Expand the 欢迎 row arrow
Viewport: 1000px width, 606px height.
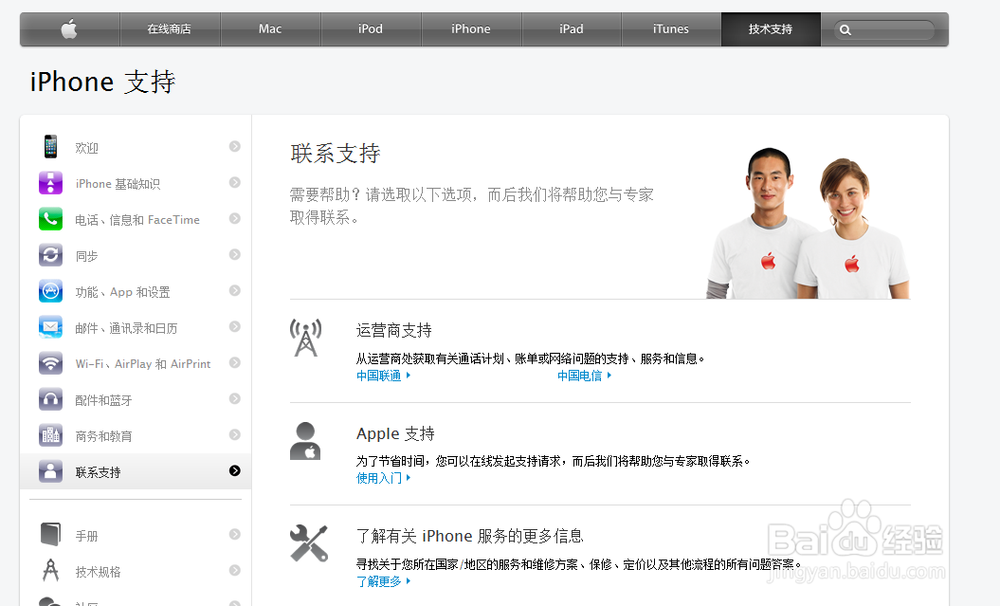coord(235,146)
